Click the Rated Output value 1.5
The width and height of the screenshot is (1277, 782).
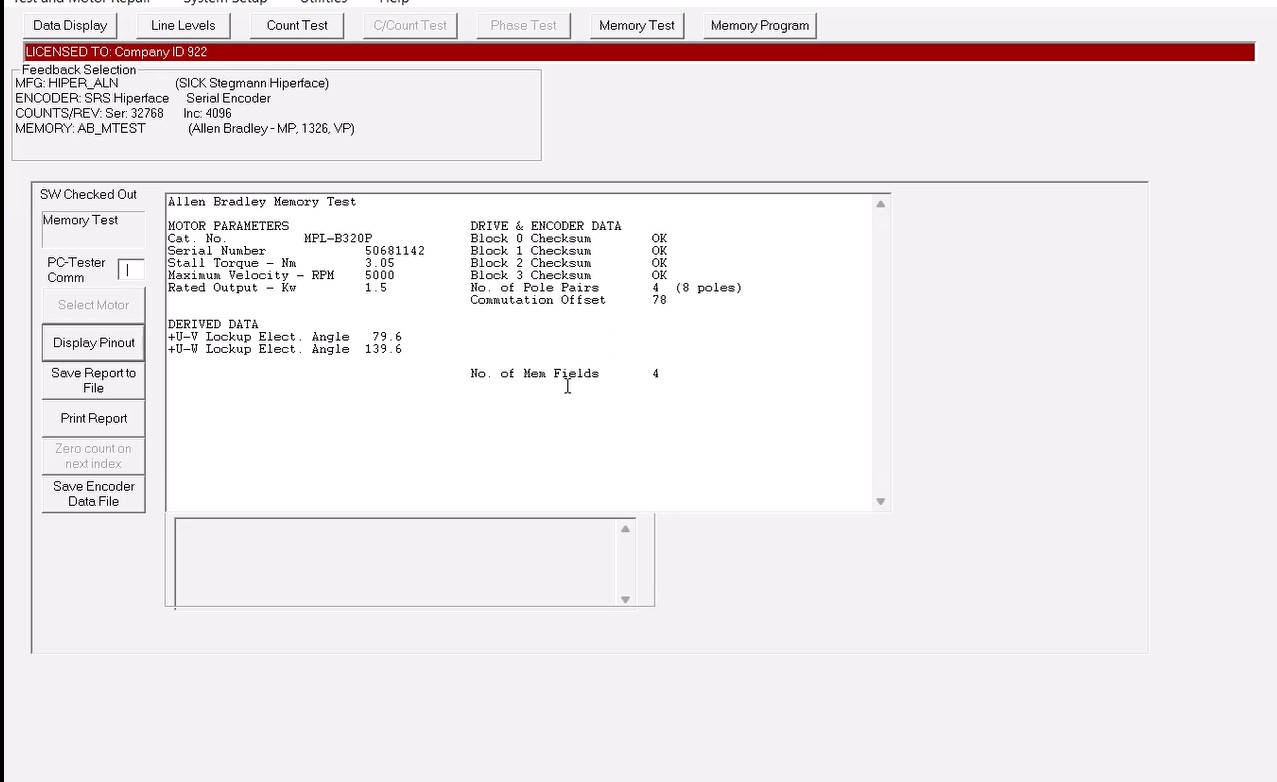tap(376, 288)
